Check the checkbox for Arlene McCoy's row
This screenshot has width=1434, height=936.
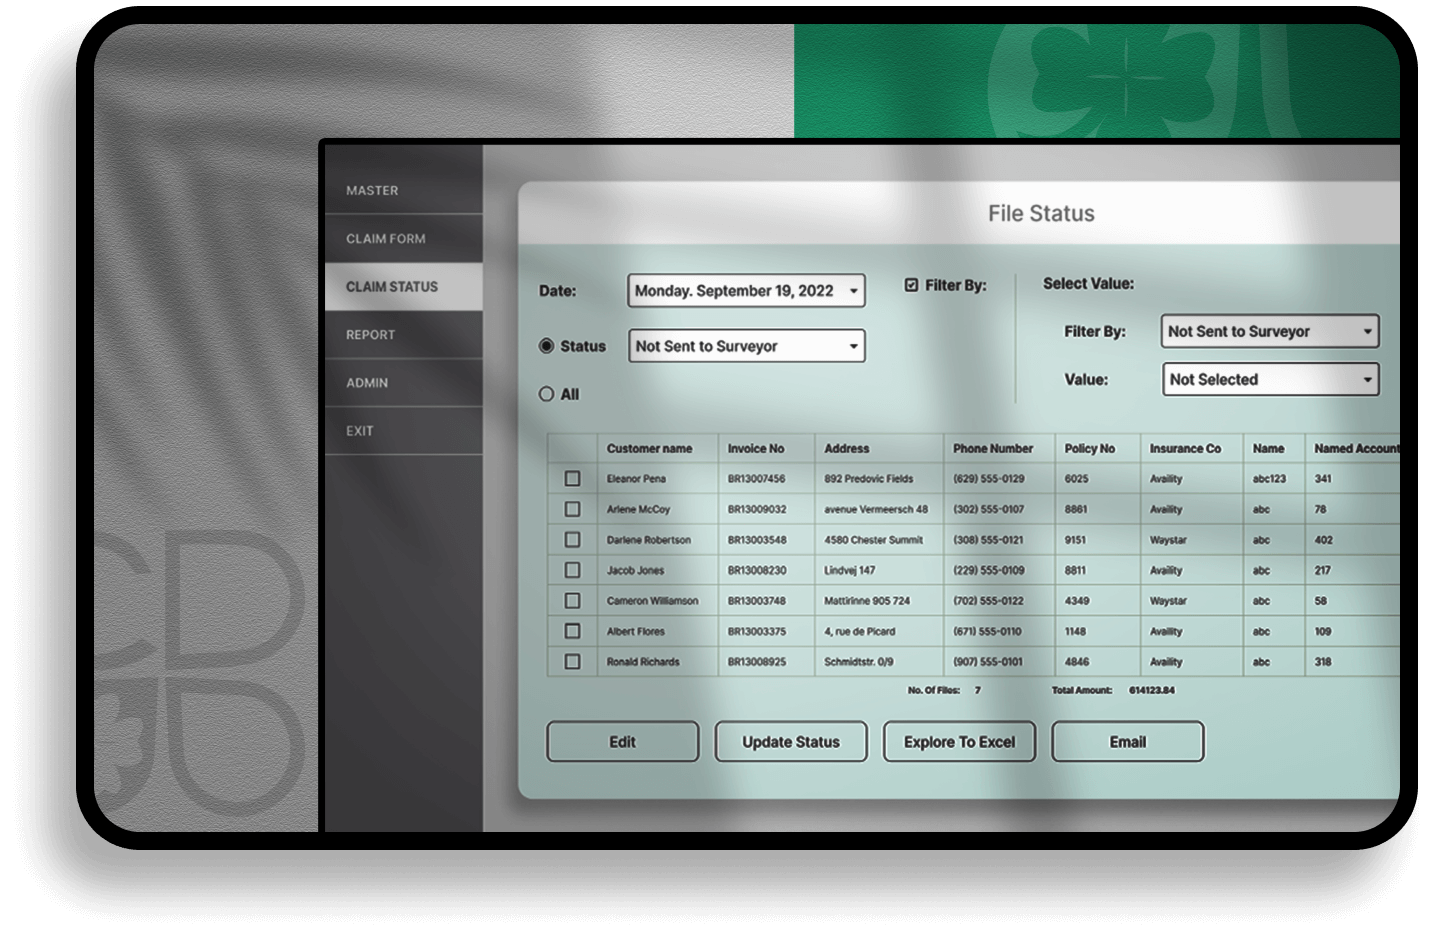(572, 509)
